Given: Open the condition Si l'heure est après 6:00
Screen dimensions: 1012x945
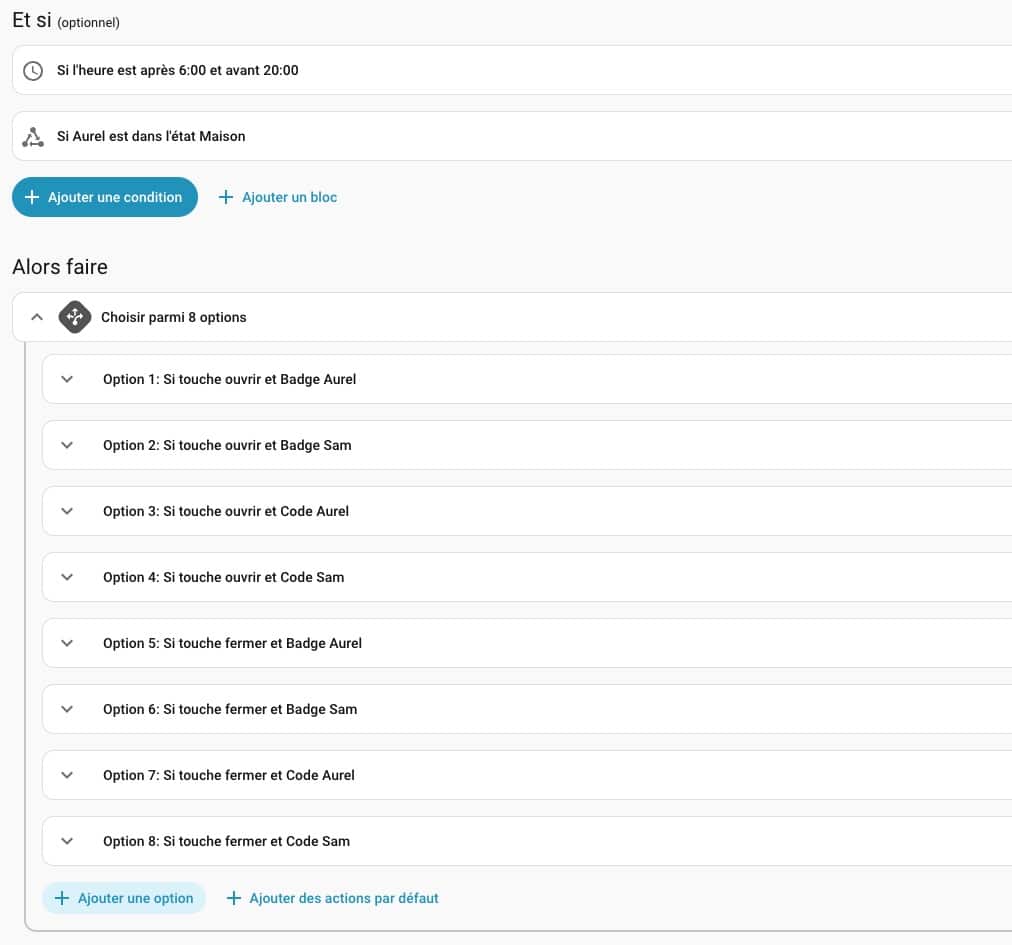Looking at the screenshot, I should click(x=178, y=71).
